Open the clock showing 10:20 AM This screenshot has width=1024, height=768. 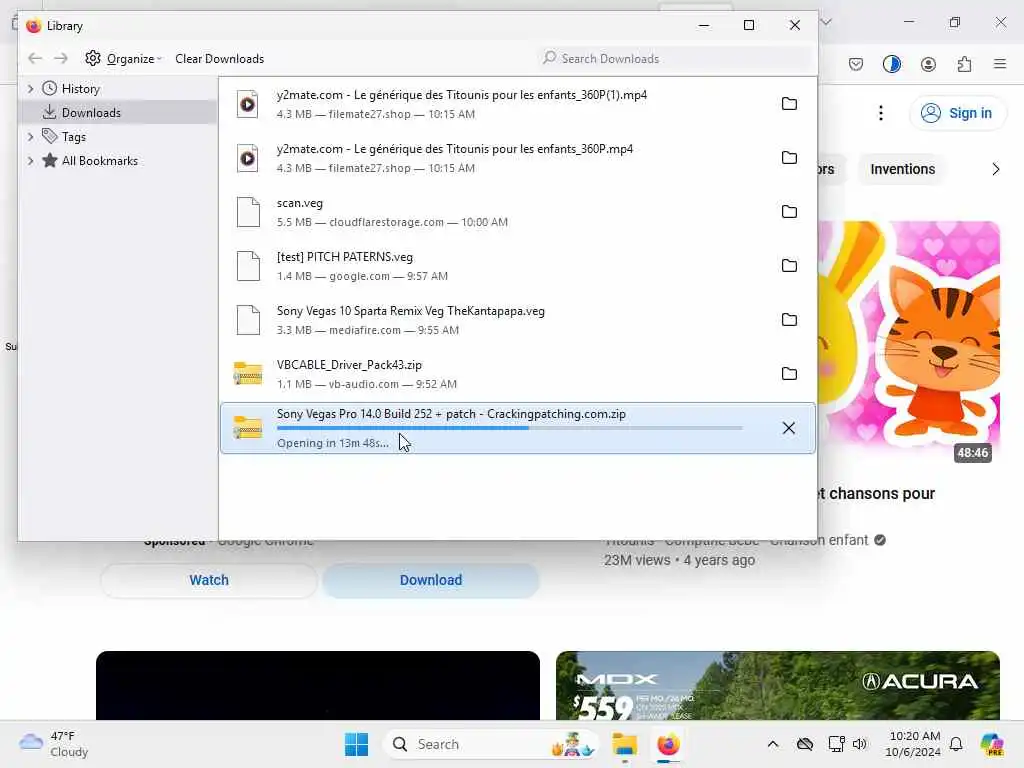pyautogui.click(x=913, y=744)
